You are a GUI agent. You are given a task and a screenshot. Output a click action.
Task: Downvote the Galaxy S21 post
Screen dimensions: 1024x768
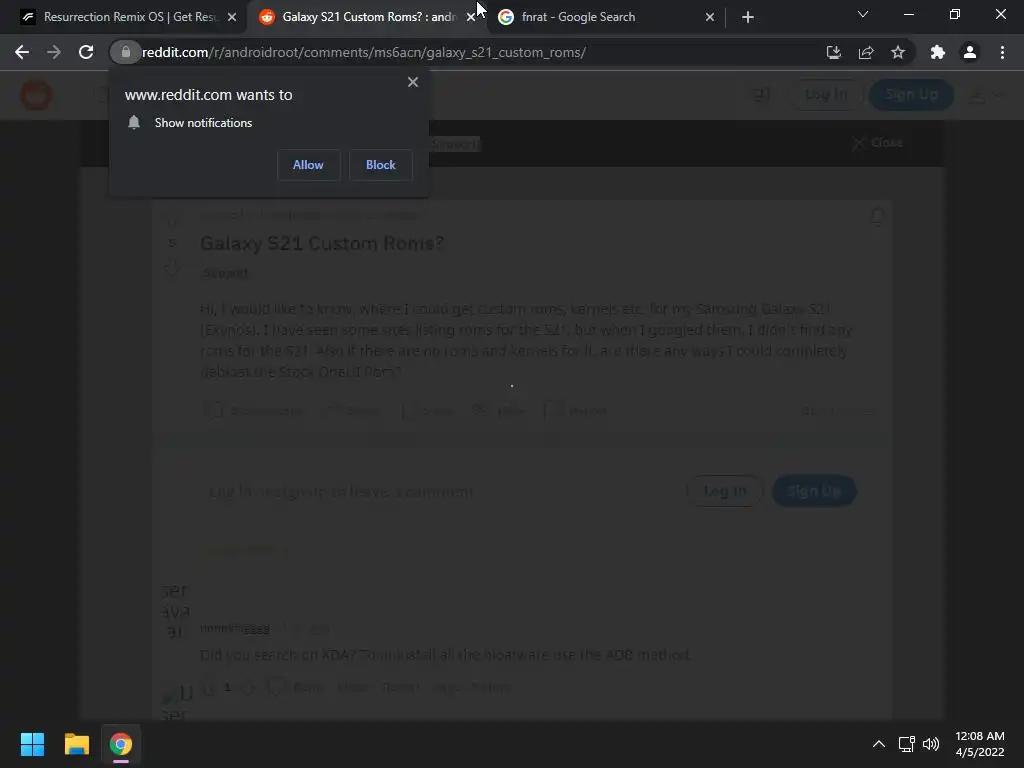172,267
